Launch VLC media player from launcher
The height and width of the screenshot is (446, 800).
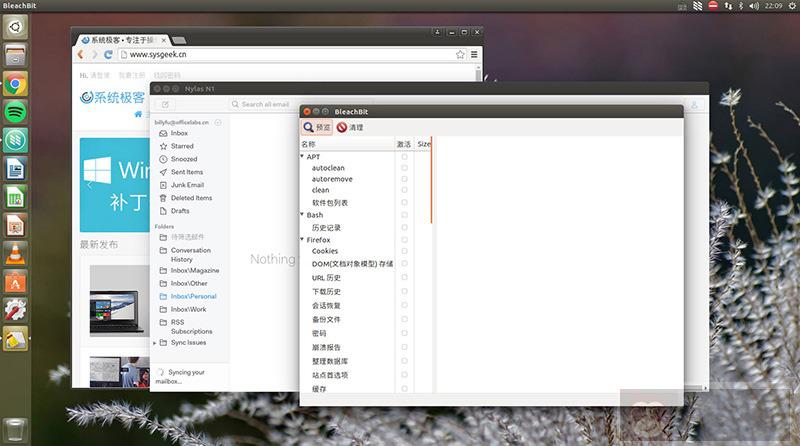point(15,254)
